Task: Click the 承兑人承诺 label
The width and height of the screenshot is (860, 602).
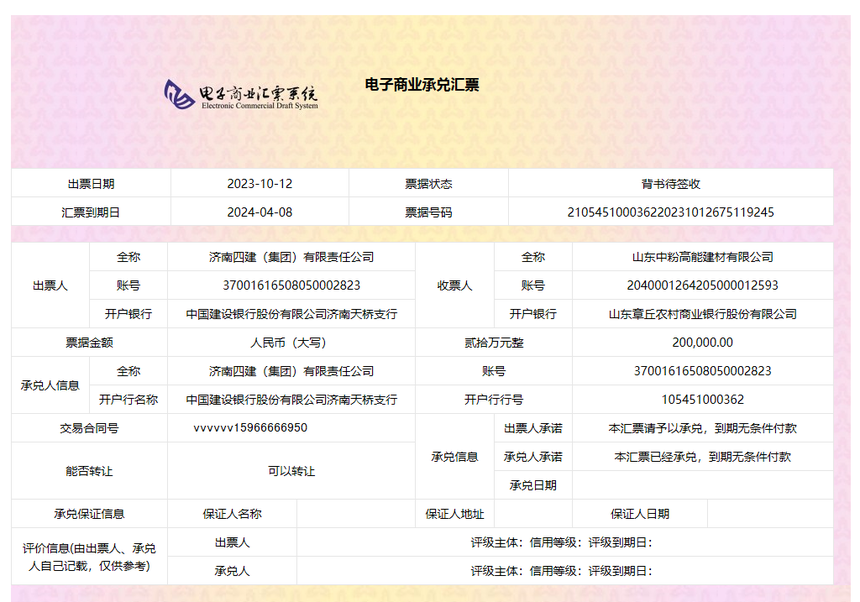Action: tap(533, 456)
